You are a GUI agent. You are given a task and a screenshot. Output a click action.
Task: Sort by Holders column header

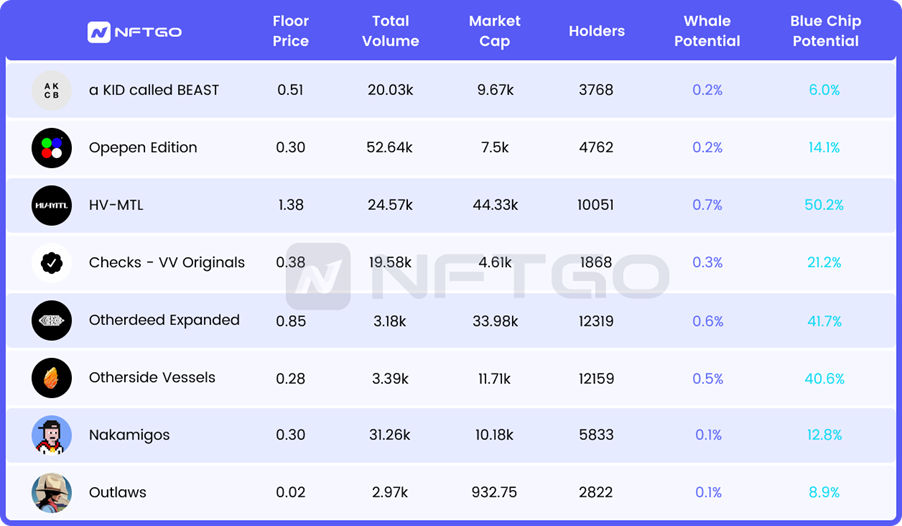(597, 31)
